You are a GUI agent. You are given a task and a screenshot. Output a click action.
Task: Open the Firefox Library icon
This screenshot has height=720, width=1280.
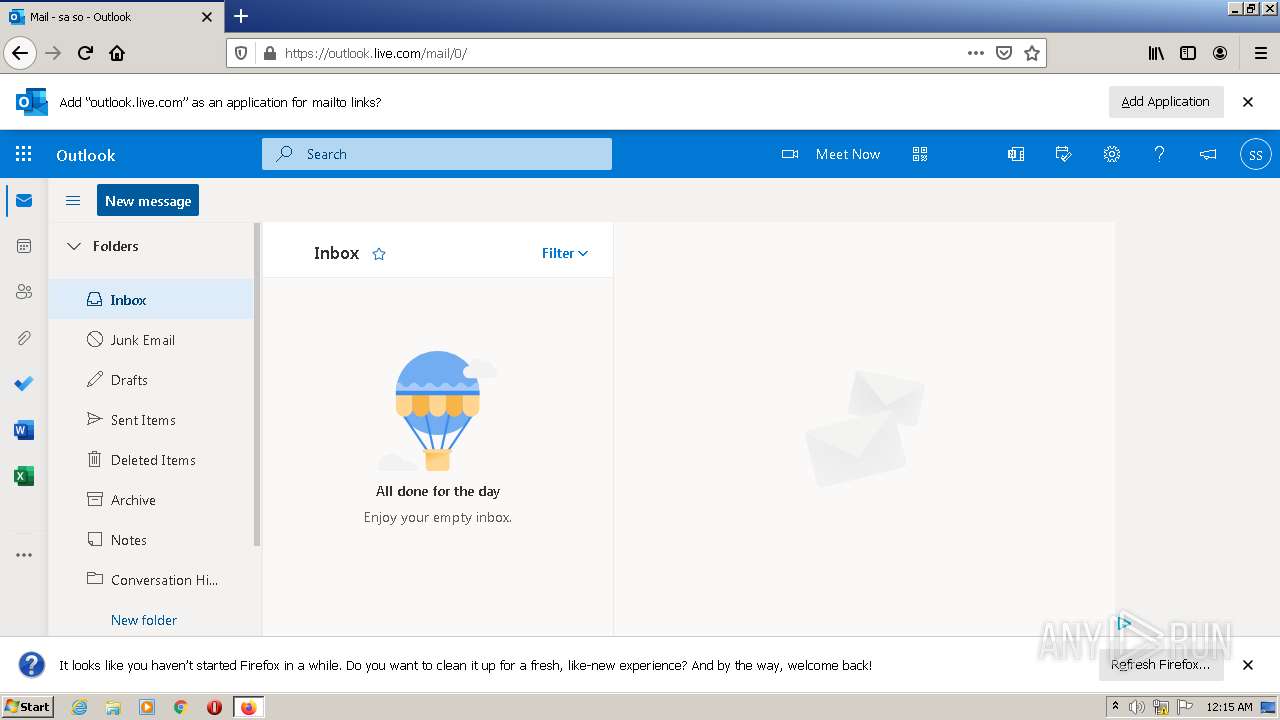[1156, 53]
